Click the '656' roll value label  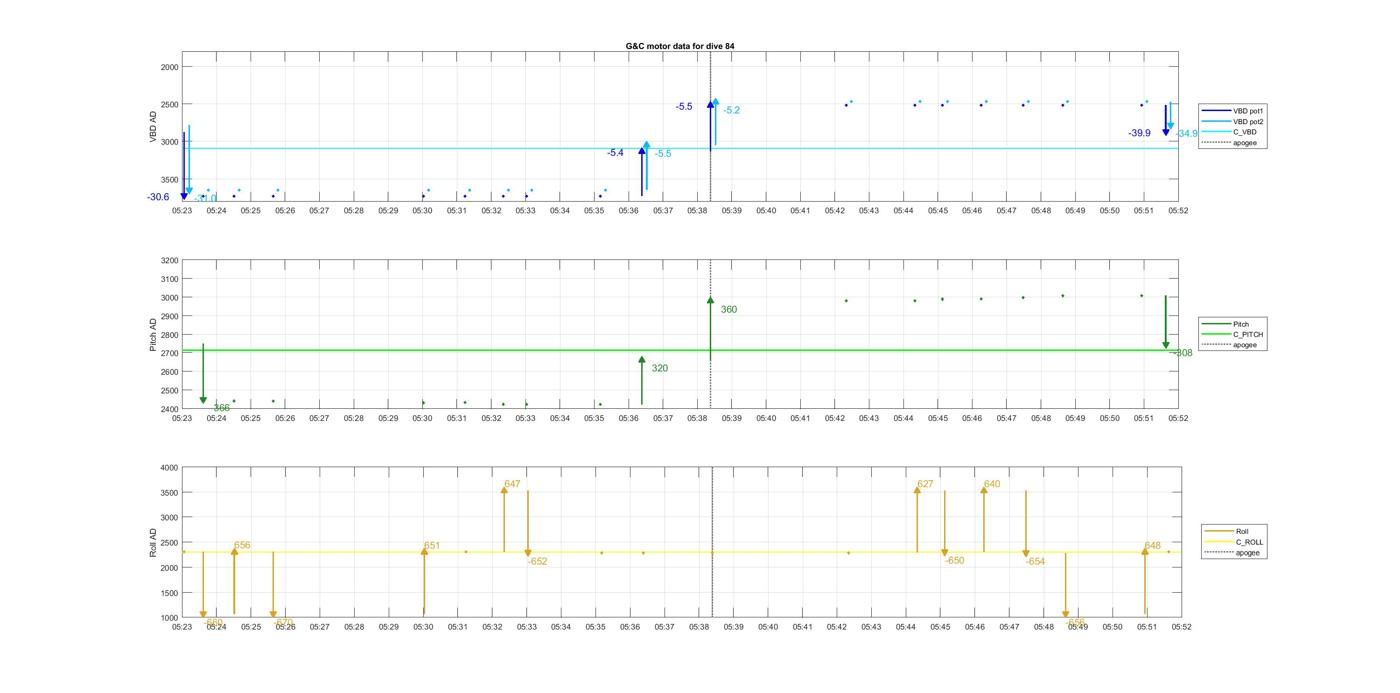point(242,546)
